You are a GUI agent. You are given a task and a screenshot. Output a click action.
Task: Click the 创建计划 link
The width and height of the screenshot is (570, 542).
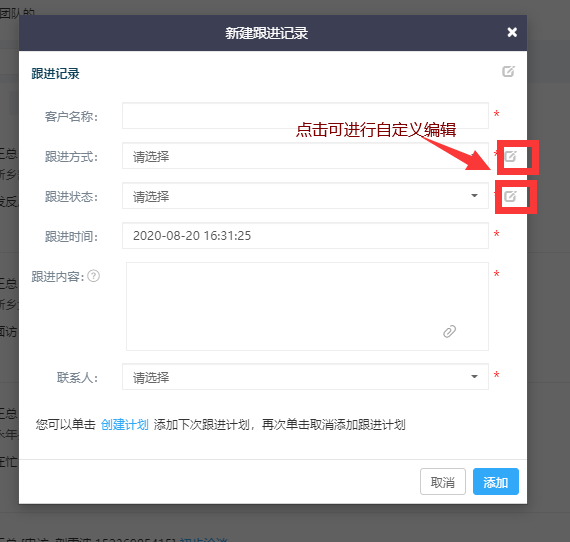pos(125,424)
